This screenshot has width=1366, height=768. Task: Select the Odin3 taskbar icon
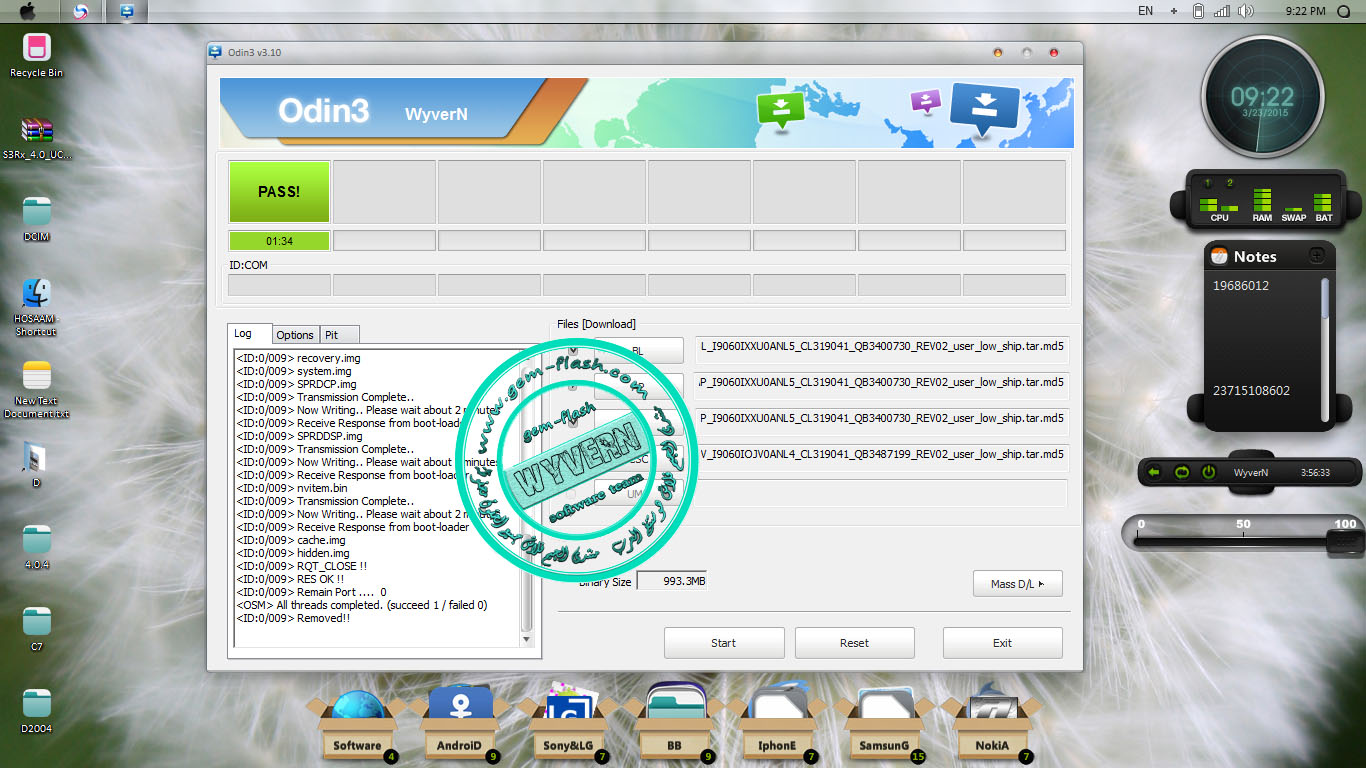coord(128,12)
